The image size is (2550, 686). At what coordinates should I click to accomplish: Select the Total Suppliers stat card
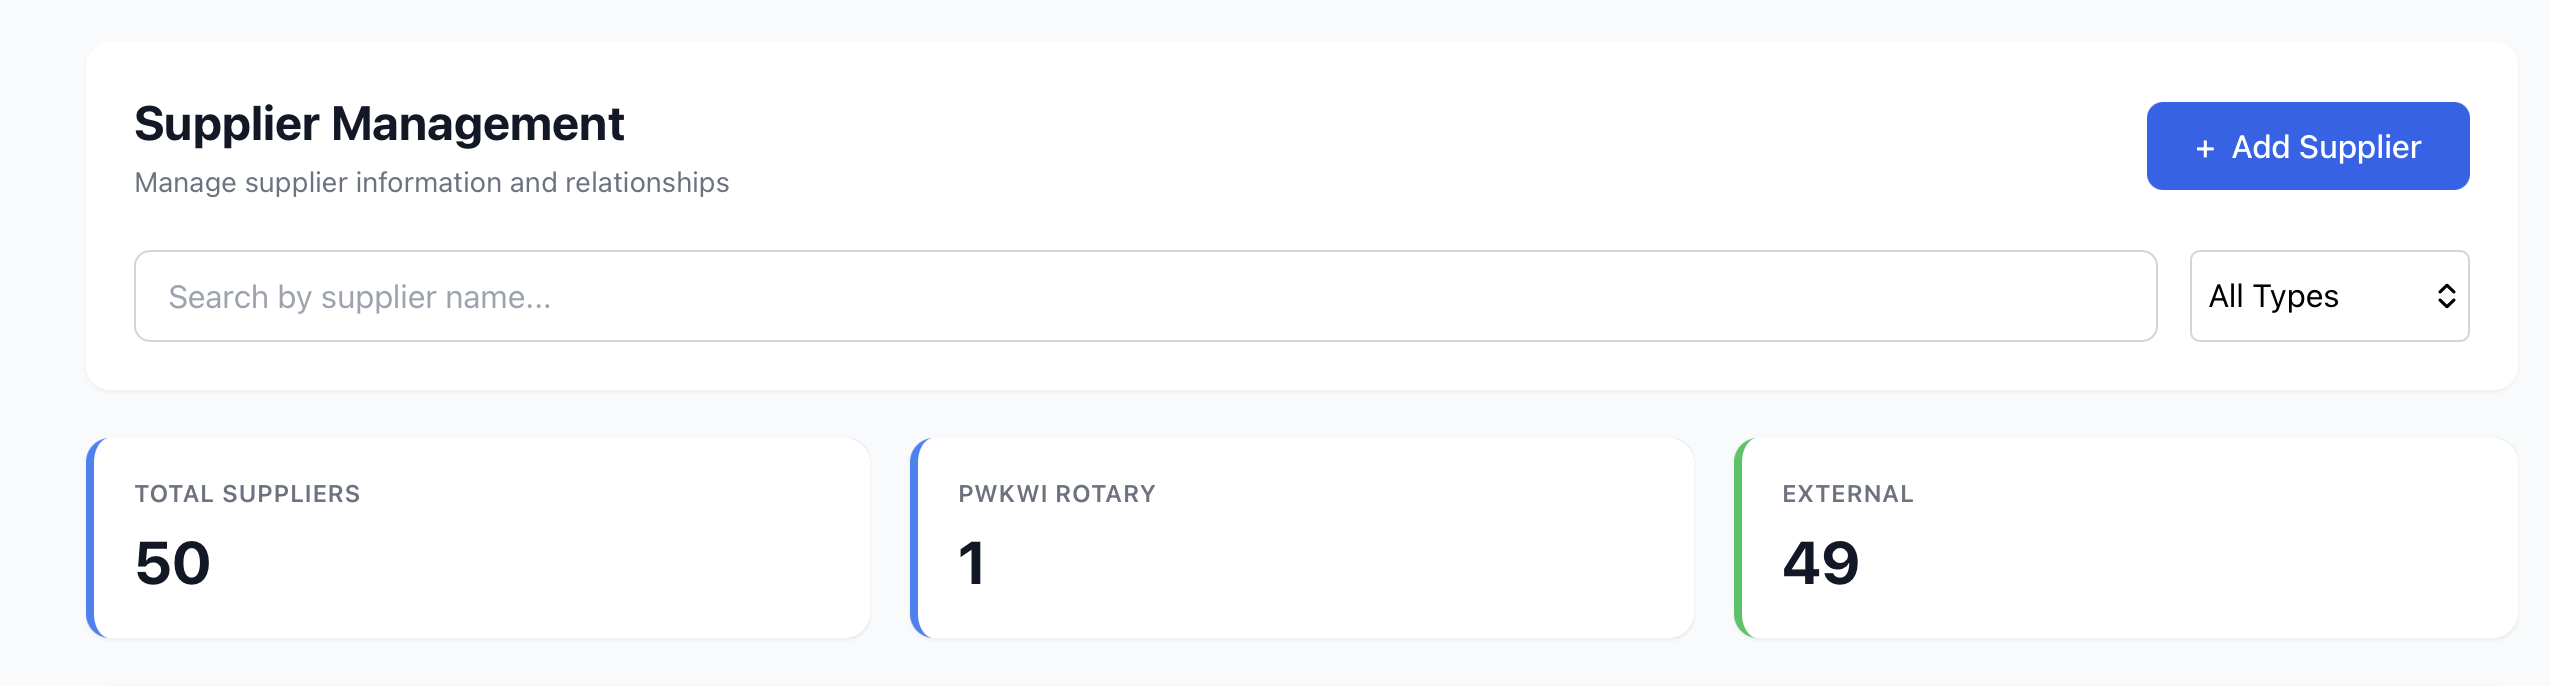480,538
